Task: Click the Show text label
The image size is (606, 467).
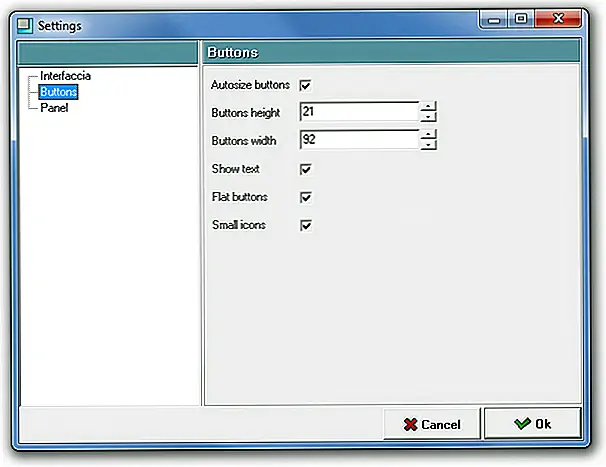Action: [x=236, y=169]
